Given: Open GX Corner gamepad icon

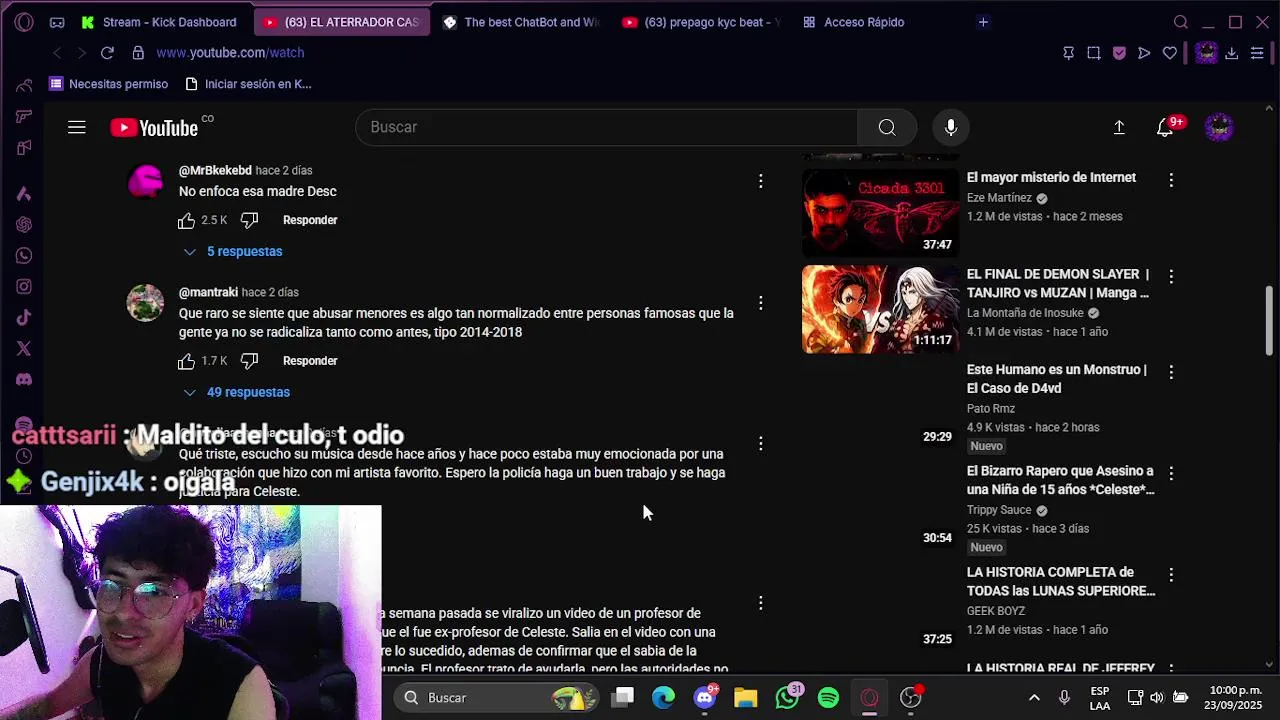Looking at the screenshot, I should pos(57,22).
